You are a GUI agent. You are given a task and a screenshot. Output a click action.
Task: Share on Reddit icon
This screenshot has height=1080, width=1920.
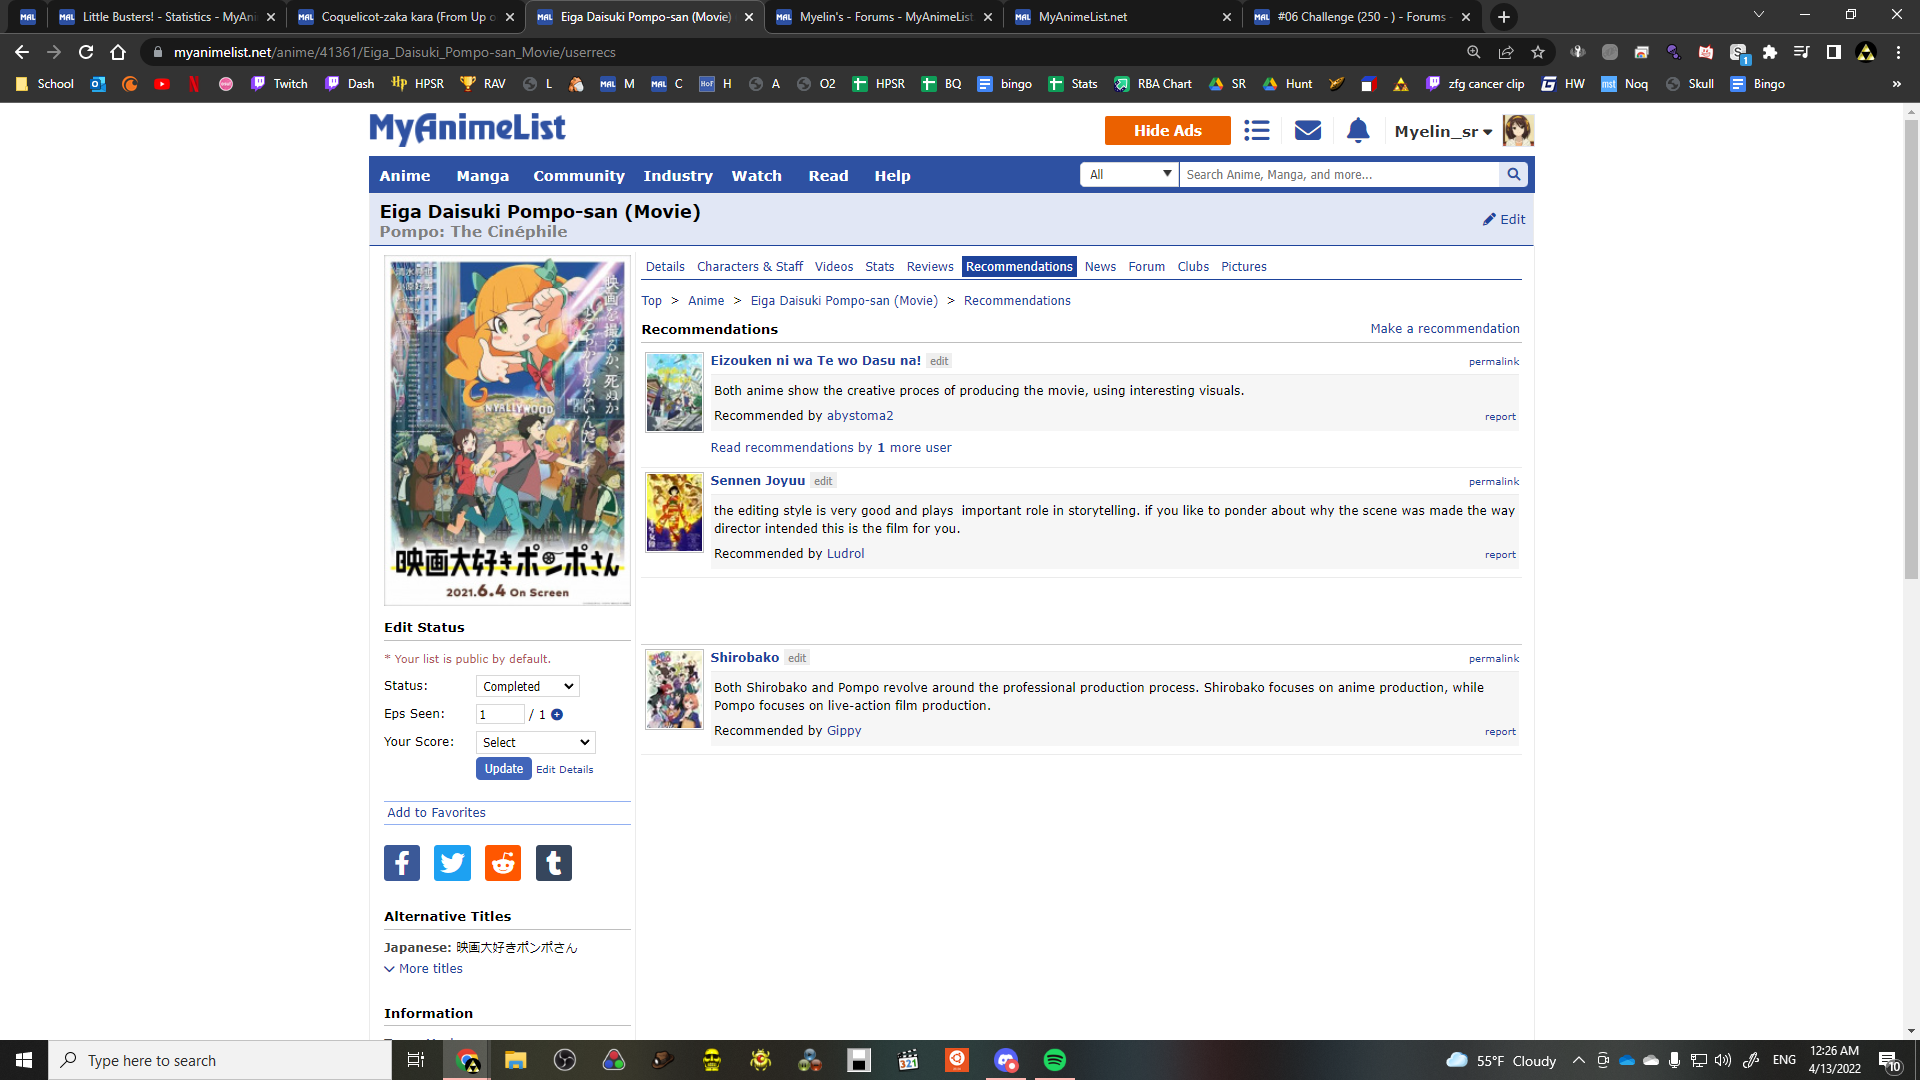503,863
